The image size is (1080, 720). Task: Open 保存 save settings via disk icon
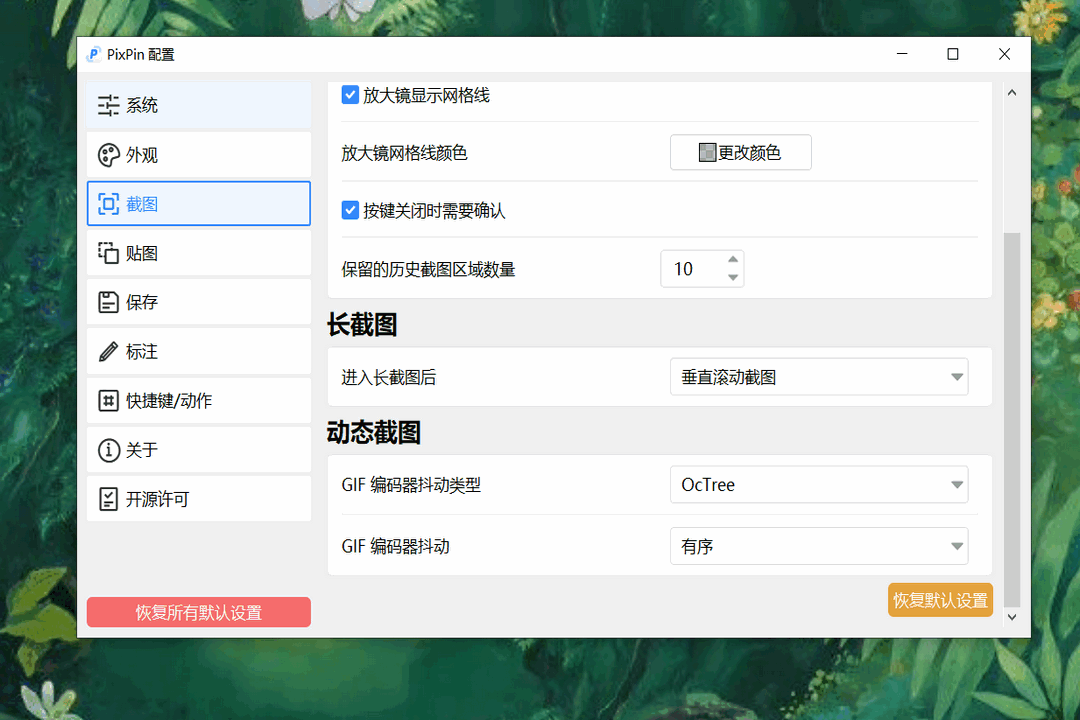pos(108,302)
